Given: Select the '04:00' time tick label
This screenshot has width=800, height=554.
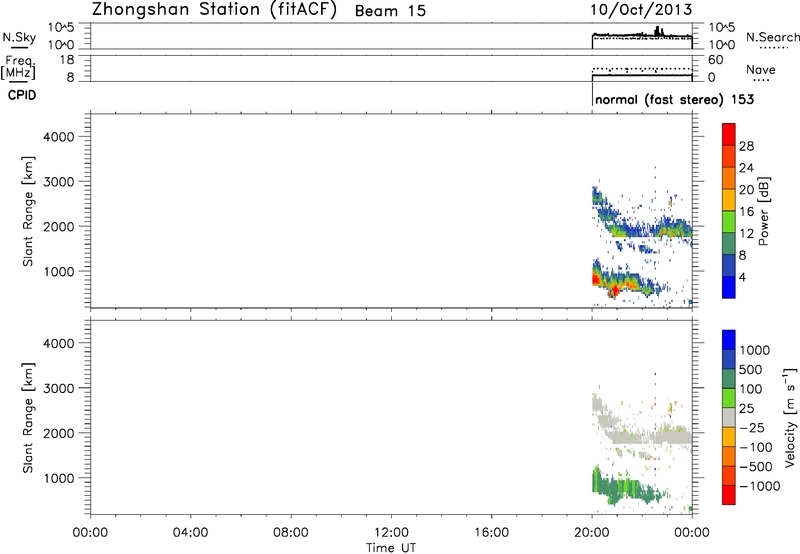Looking at the screenshot, I should [190, 533].
